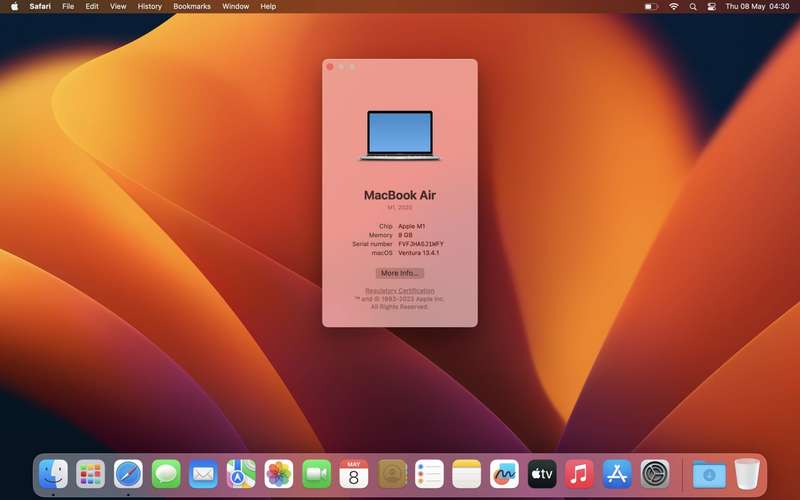
Task: Launch Safari from the Dock
Action: 128,474
